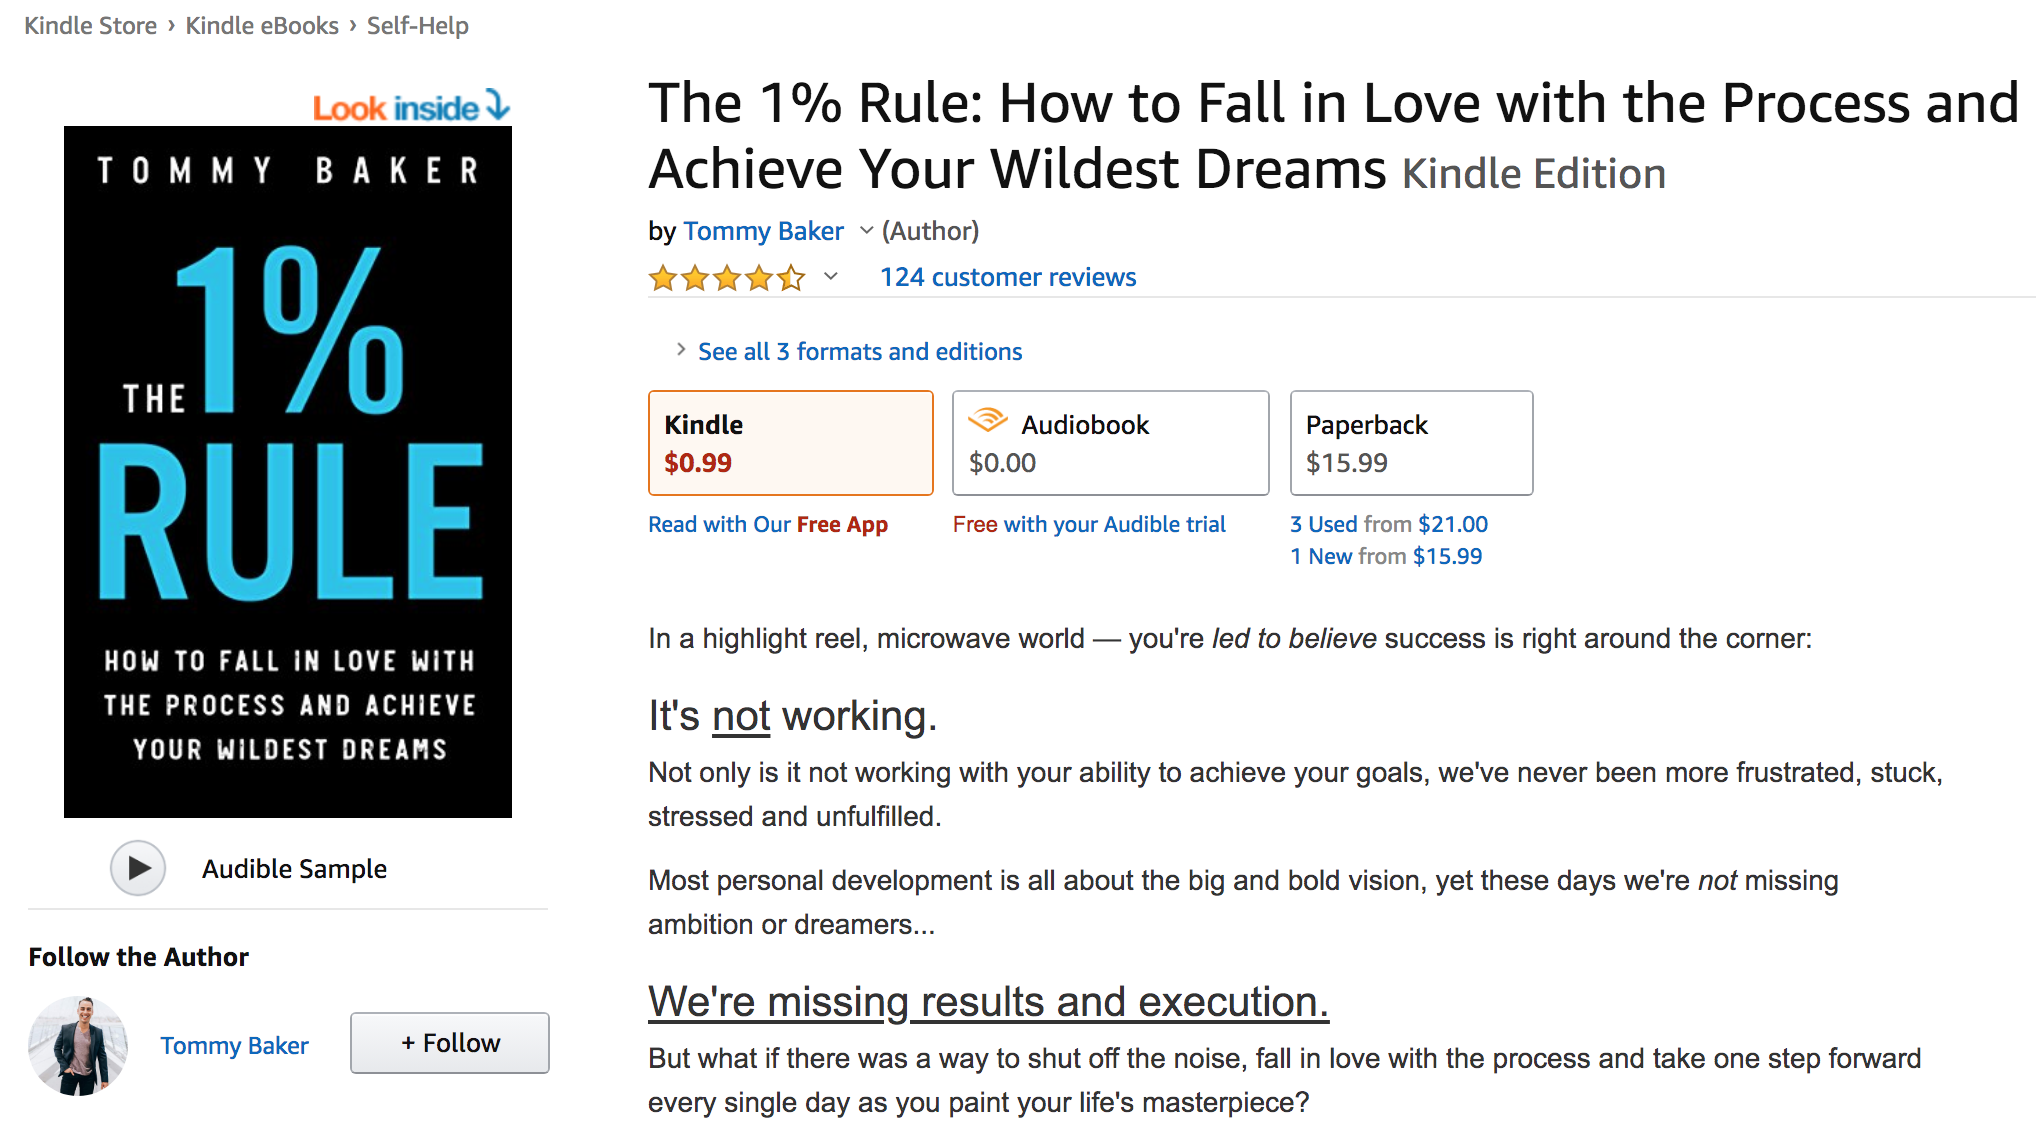Click the Look inside arrow icon
Image resolution: width=2036 pixels, height=1132 pixels.
498,104
